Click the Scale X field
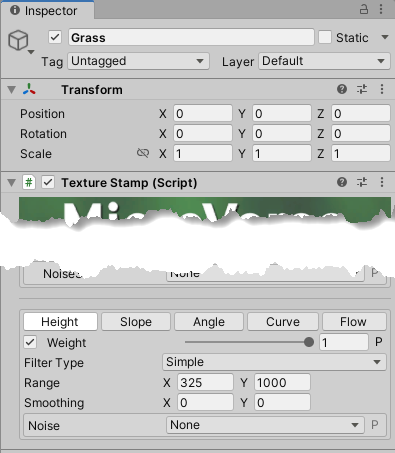The image size is (395, 453). click(203, 153)
